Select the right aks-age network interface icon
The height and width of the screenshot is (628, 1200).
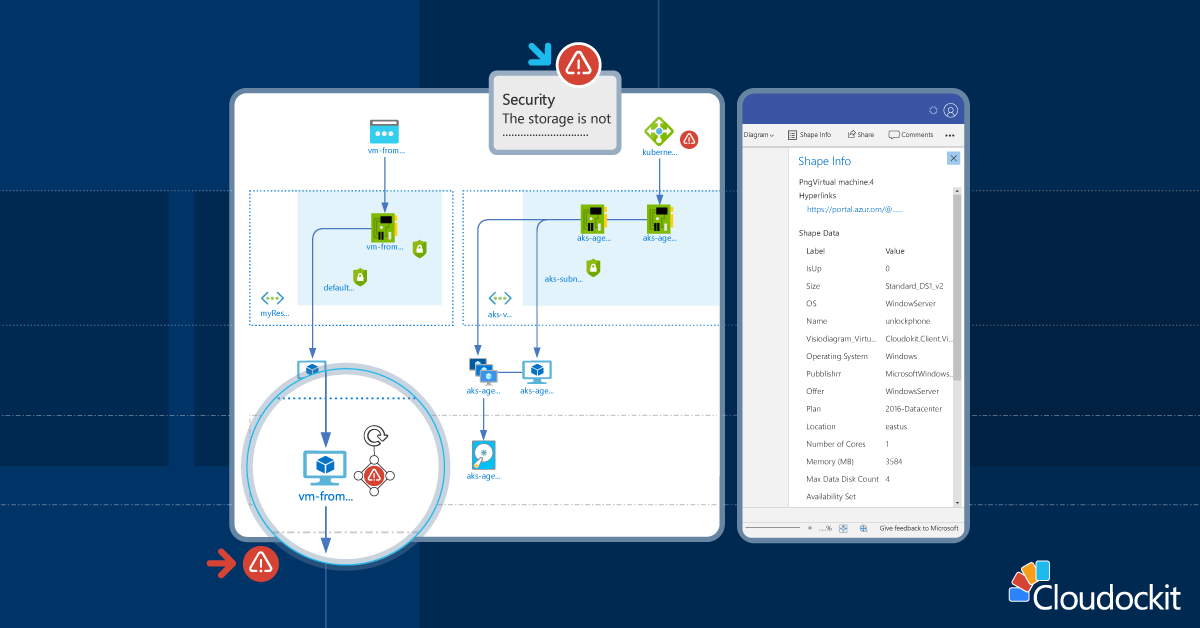tap(659, 218)
